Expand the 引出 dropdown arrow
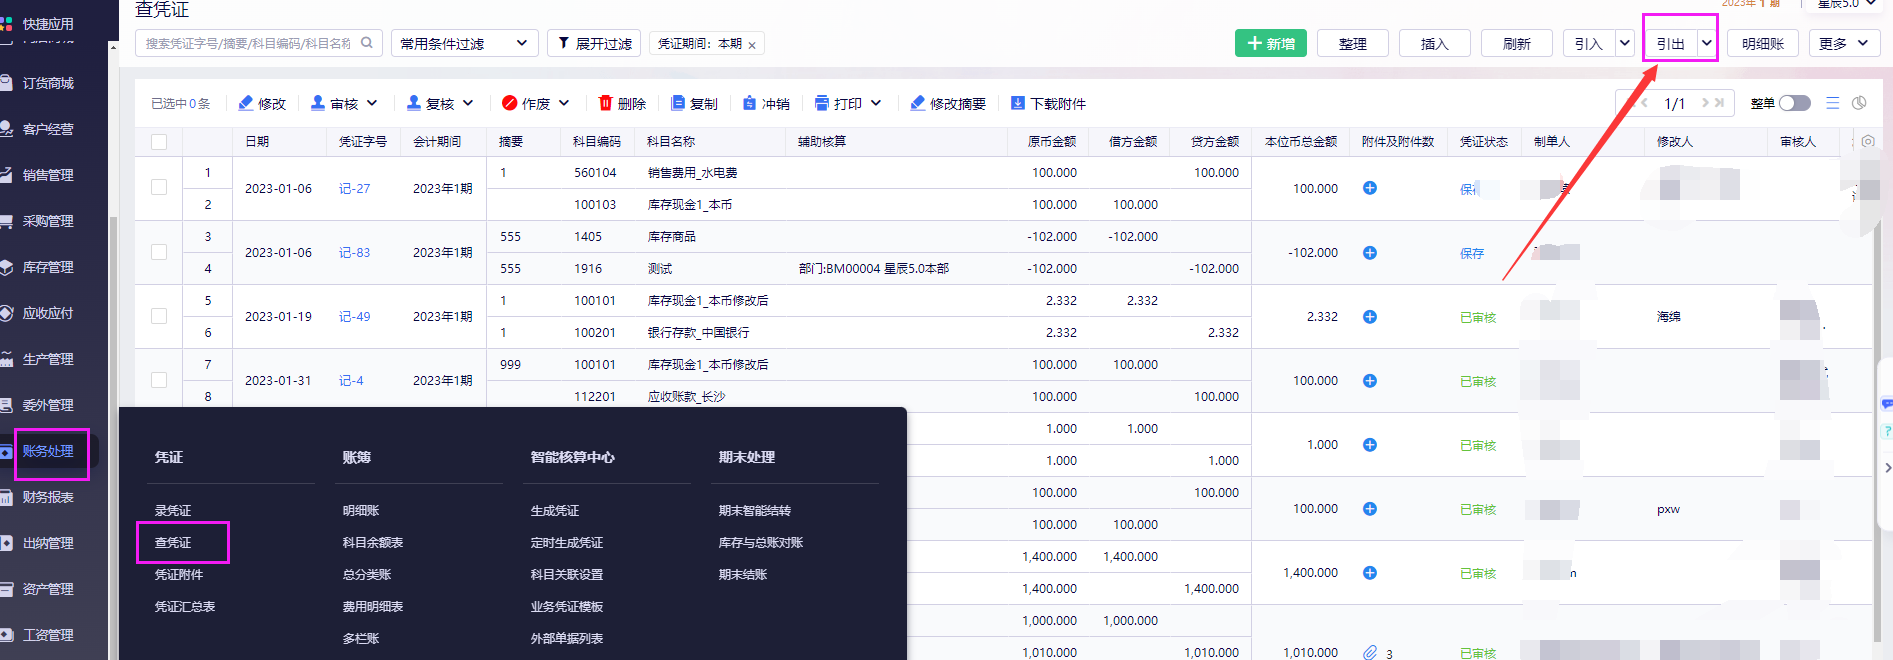 point(1706,43)
